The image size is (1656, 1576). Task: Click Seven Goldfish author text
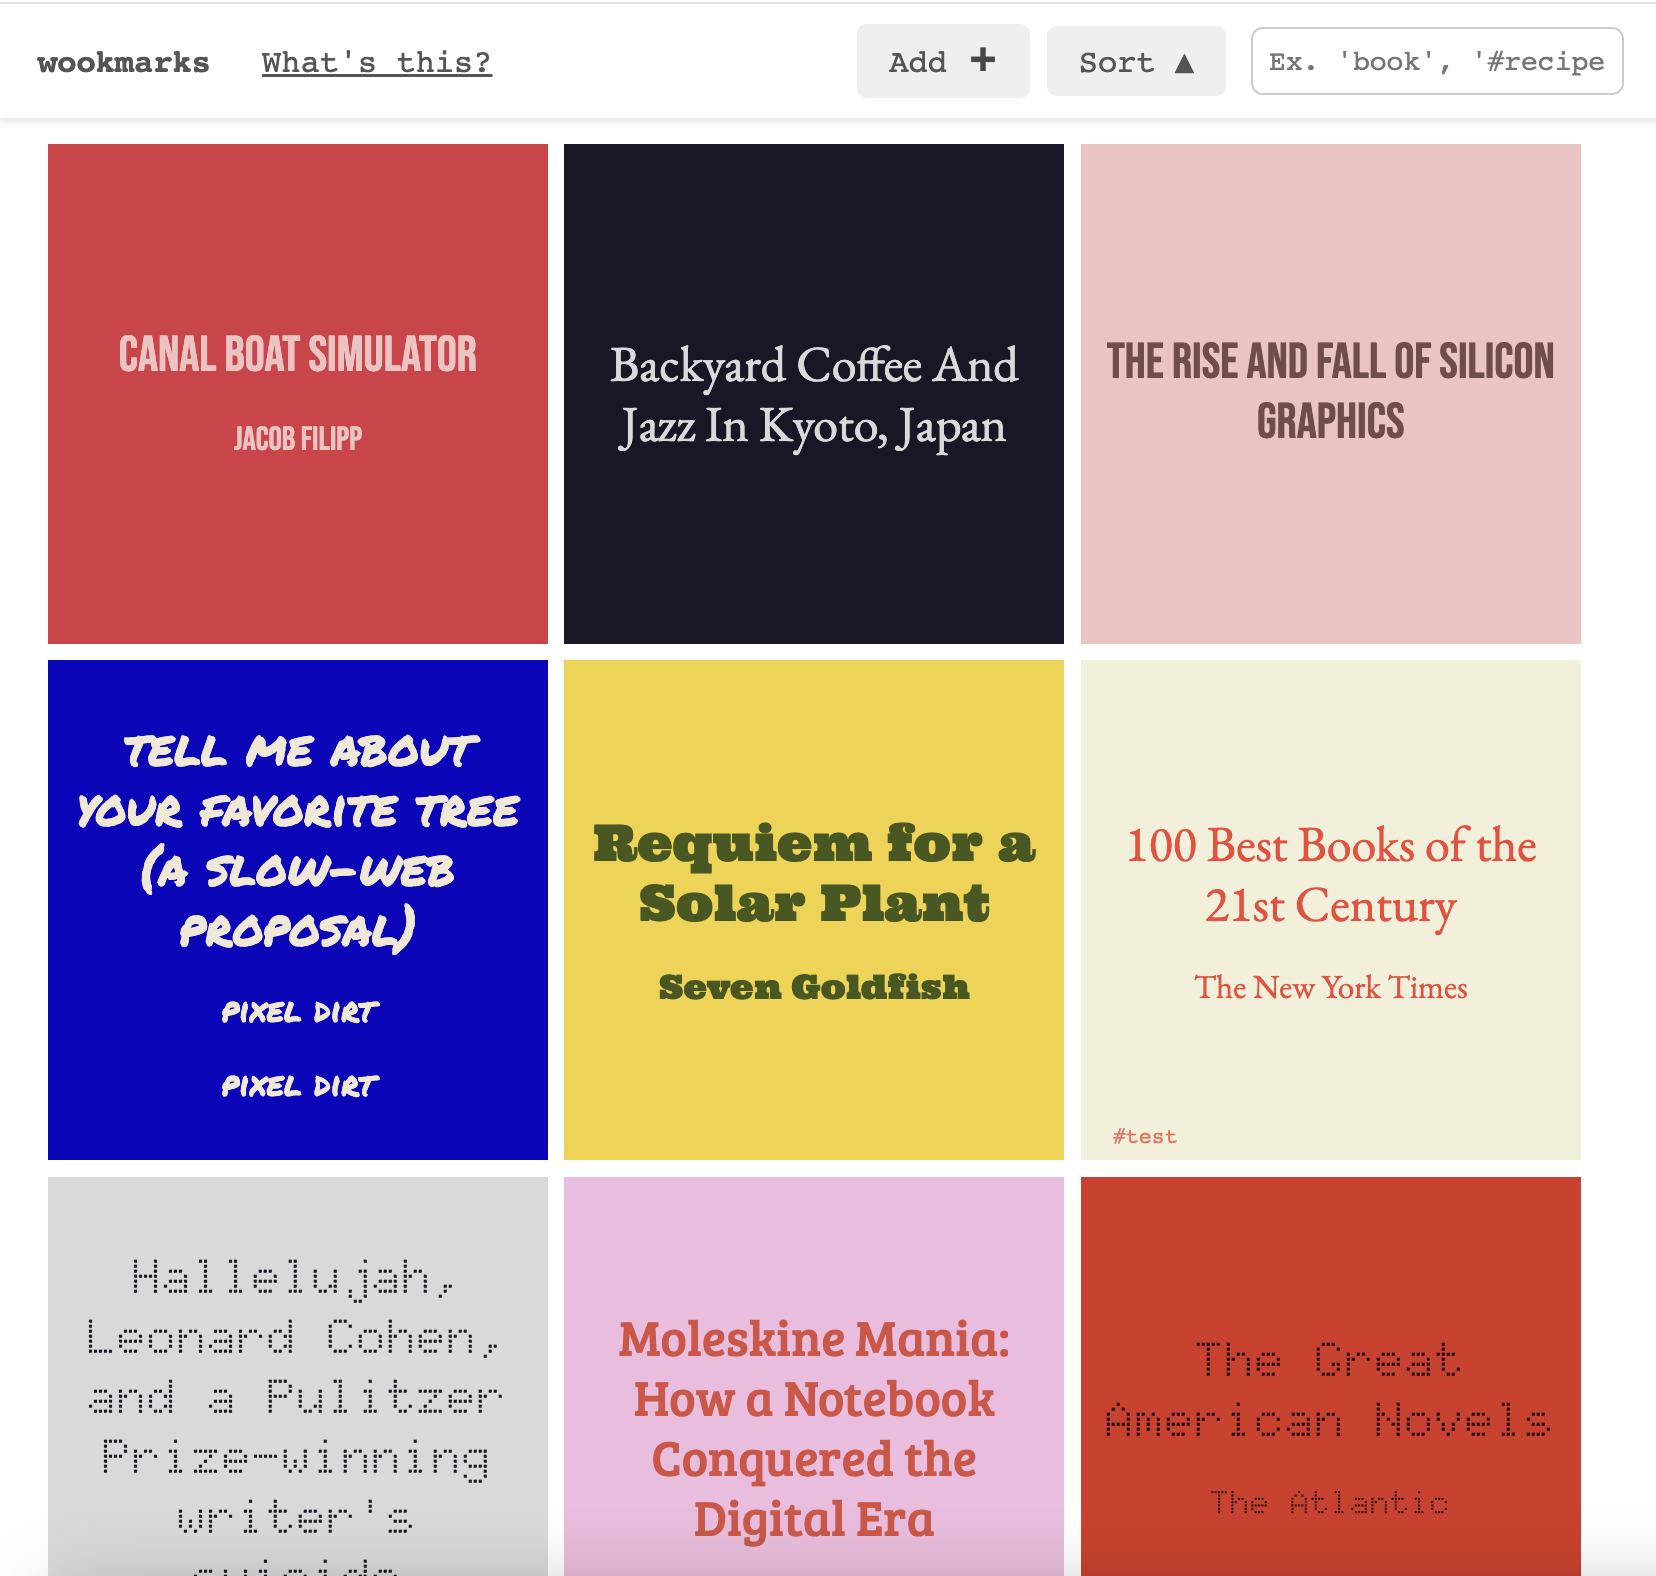pyautogui.click(x=813, y=987)
